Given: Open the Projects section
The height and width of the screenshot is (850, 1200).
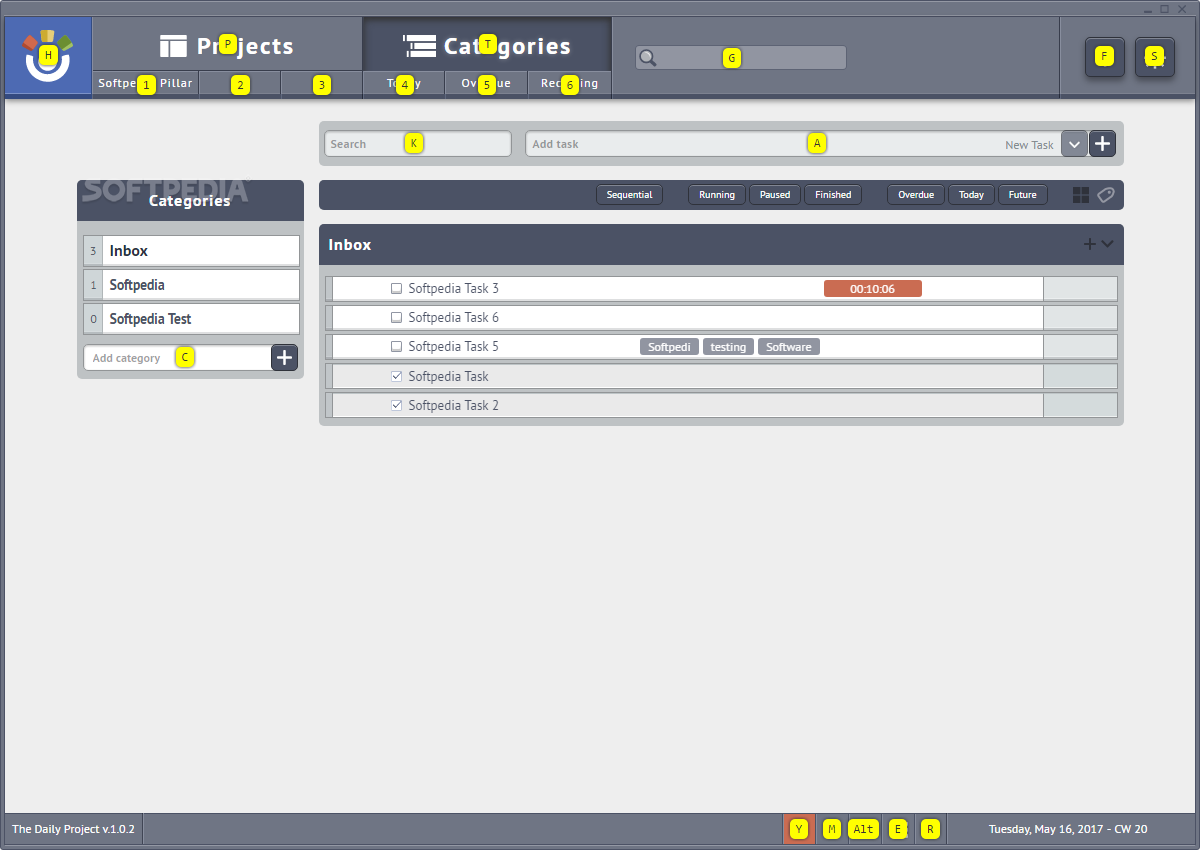Looking at the screenshot, I should [x=227, y=45].
